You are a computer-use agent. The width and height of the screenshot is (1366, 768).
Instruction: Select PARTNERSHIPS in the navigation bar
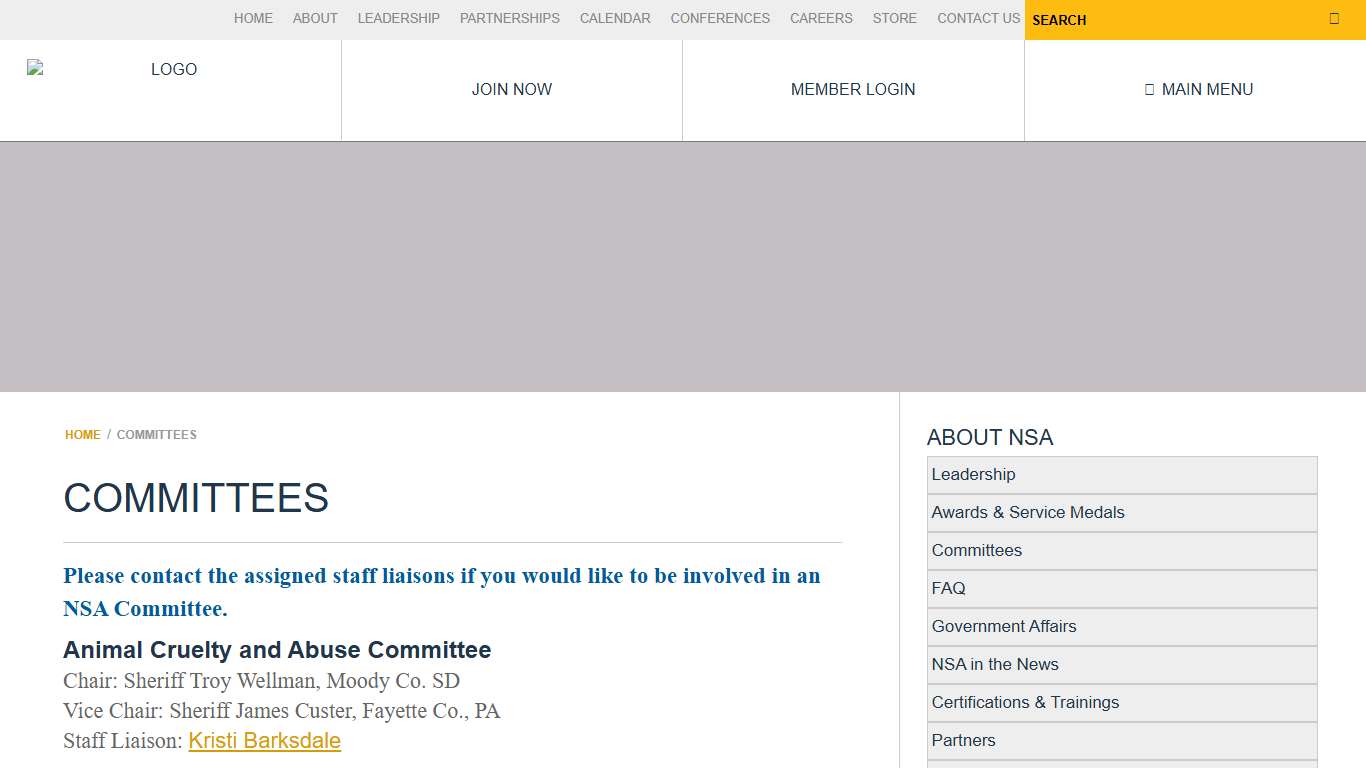(509, 18)
